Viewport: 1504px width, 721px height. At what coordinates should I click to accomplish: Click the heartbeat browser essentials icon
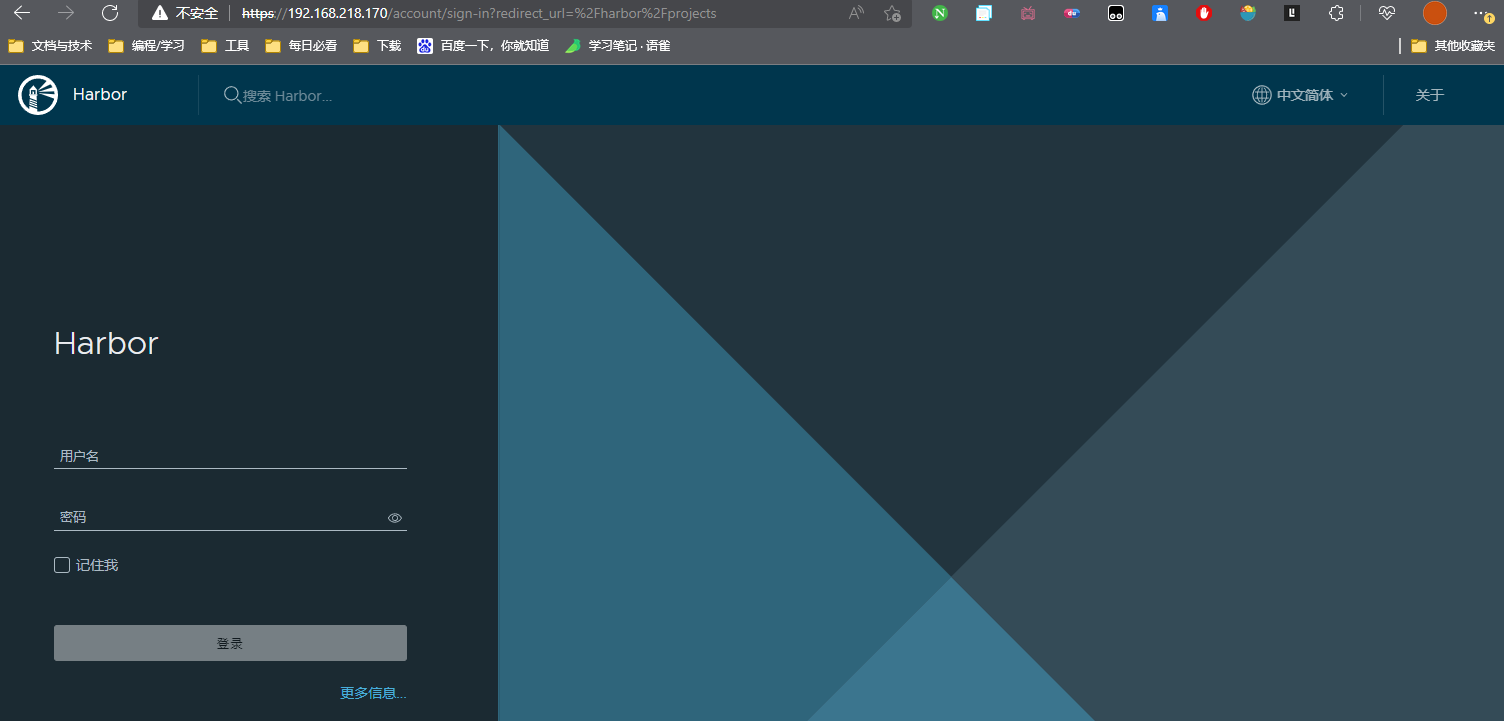1386,13
